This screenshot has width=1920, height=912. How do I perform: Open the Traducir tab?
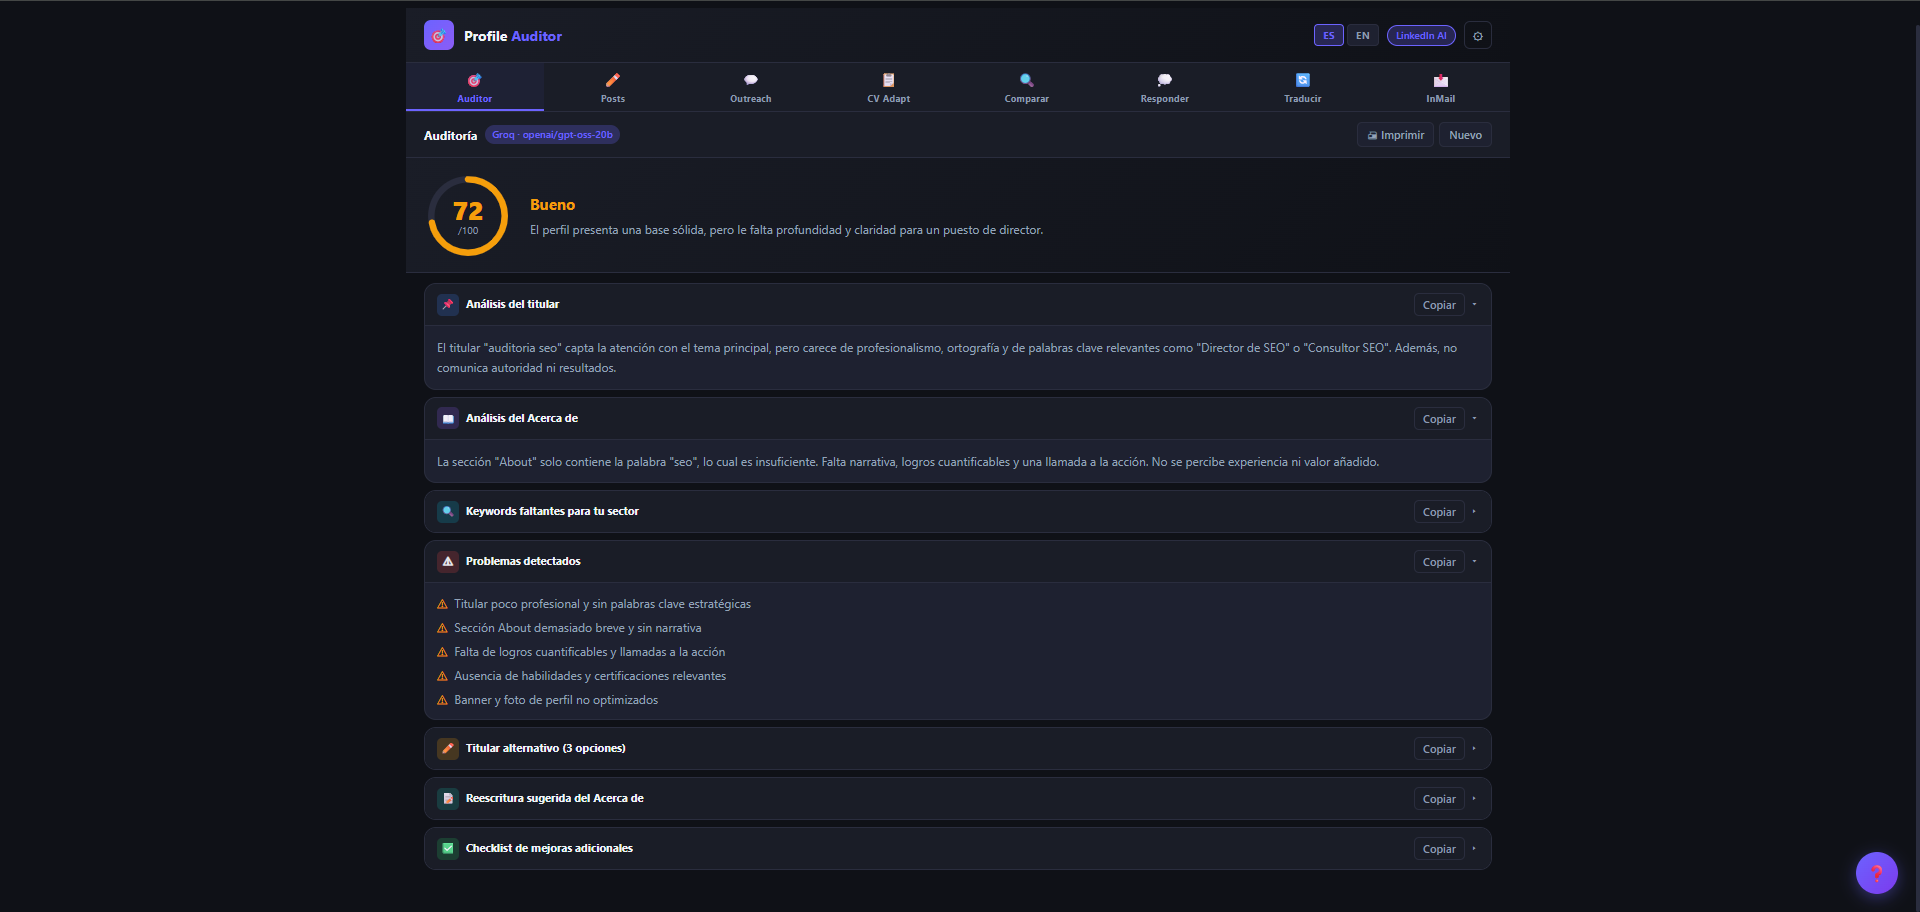click(1303, 88)
